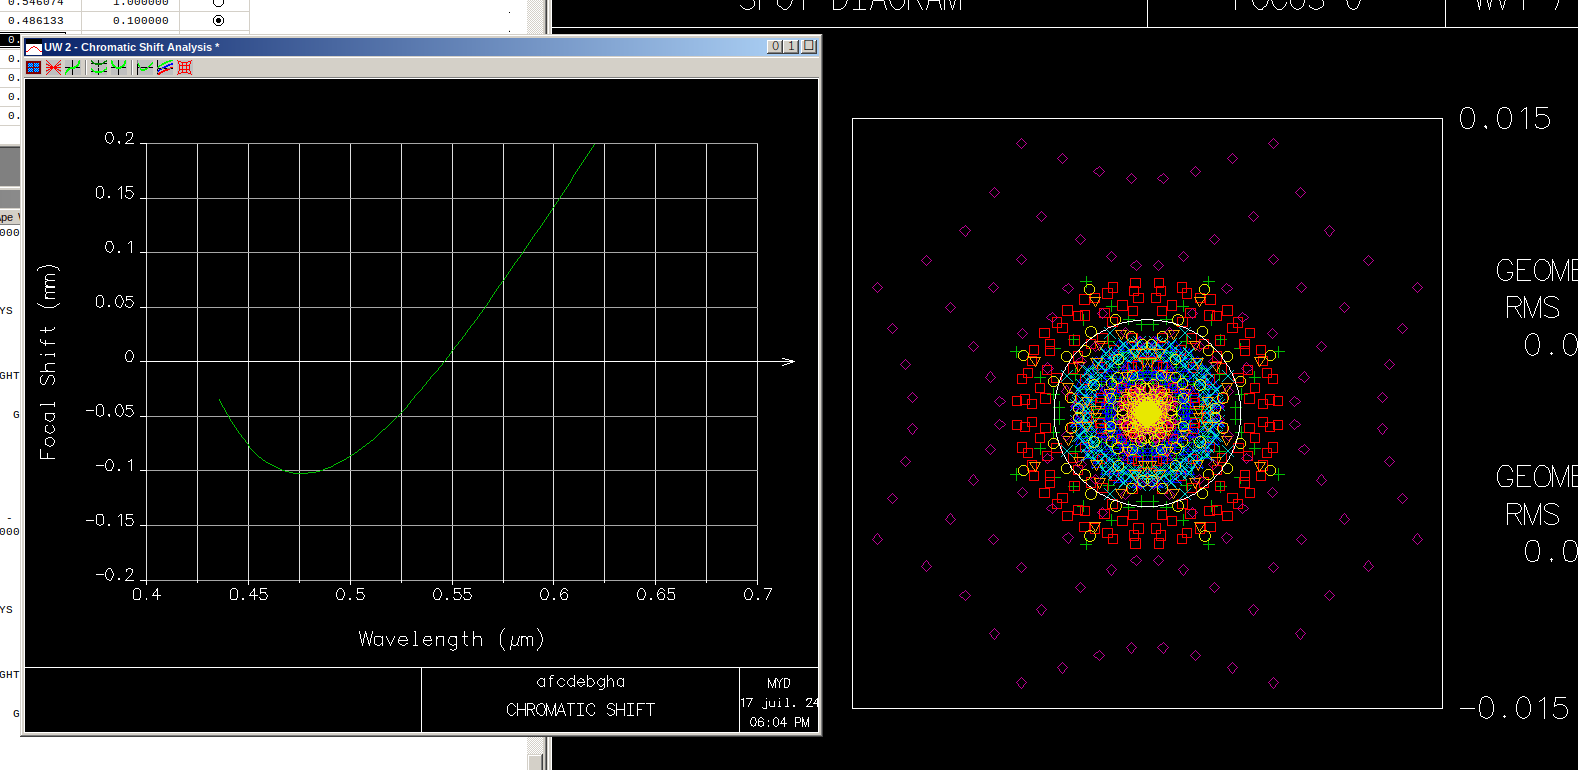Click the maximize square on the Chromatic Shift window
Image resolution: width=1578 pixels, height=770 pixels.
[809, 46]
